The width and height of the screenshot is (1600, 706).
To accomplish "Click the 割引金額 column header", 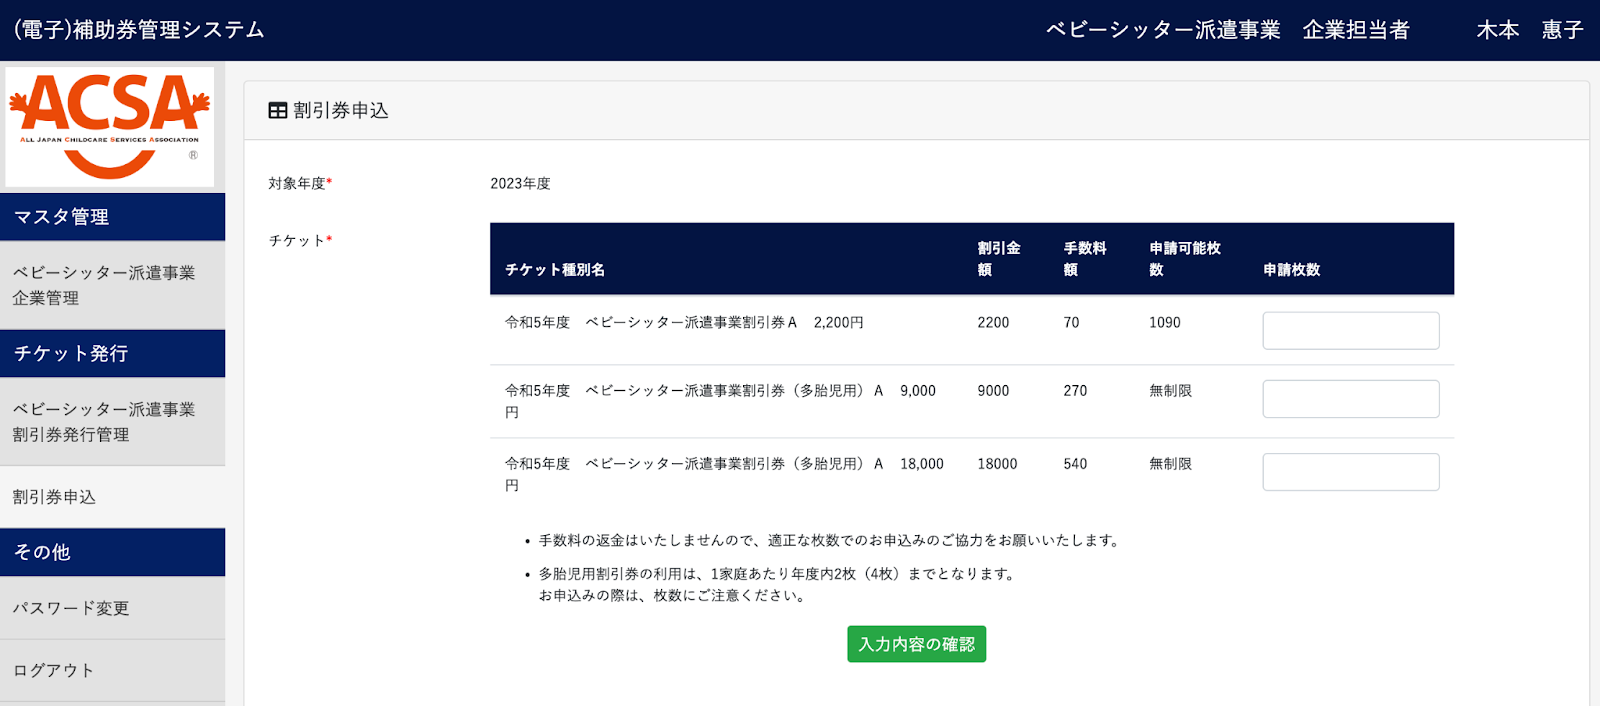I will [999, 259].
